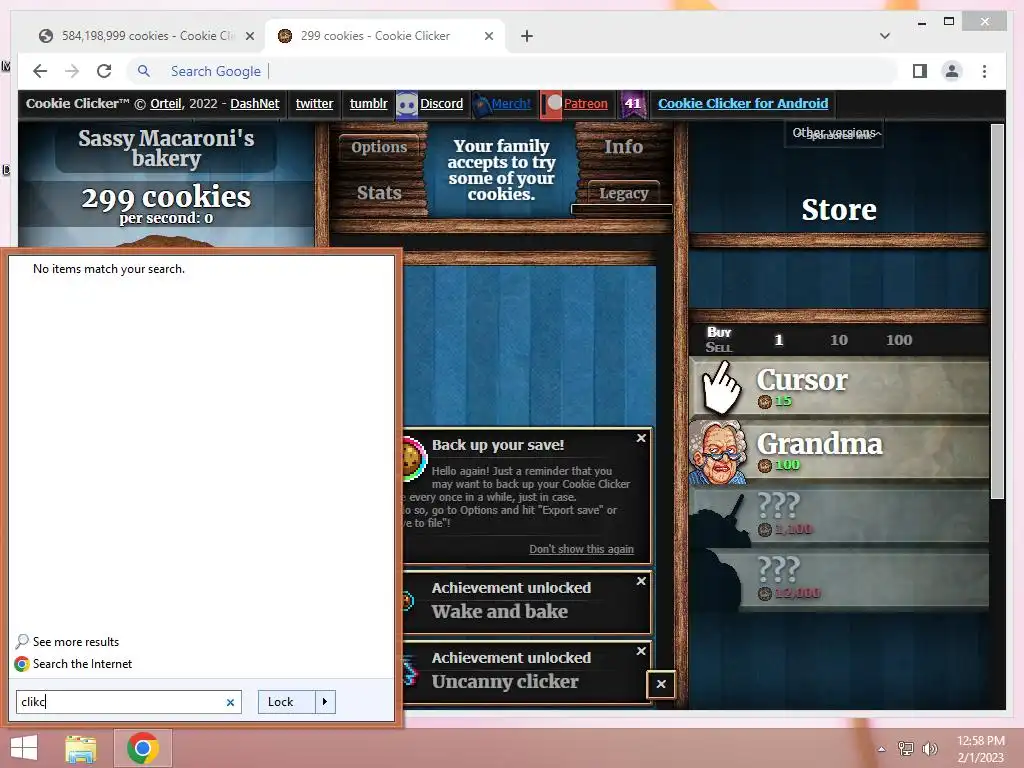
Task: Click See more results
Action: [76, 642]
